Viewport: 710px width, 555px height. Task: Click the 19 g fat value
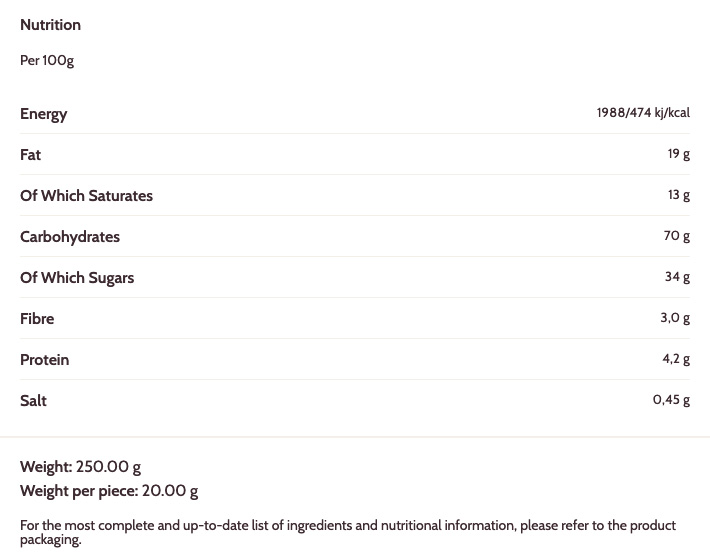[x=679, y=154]
